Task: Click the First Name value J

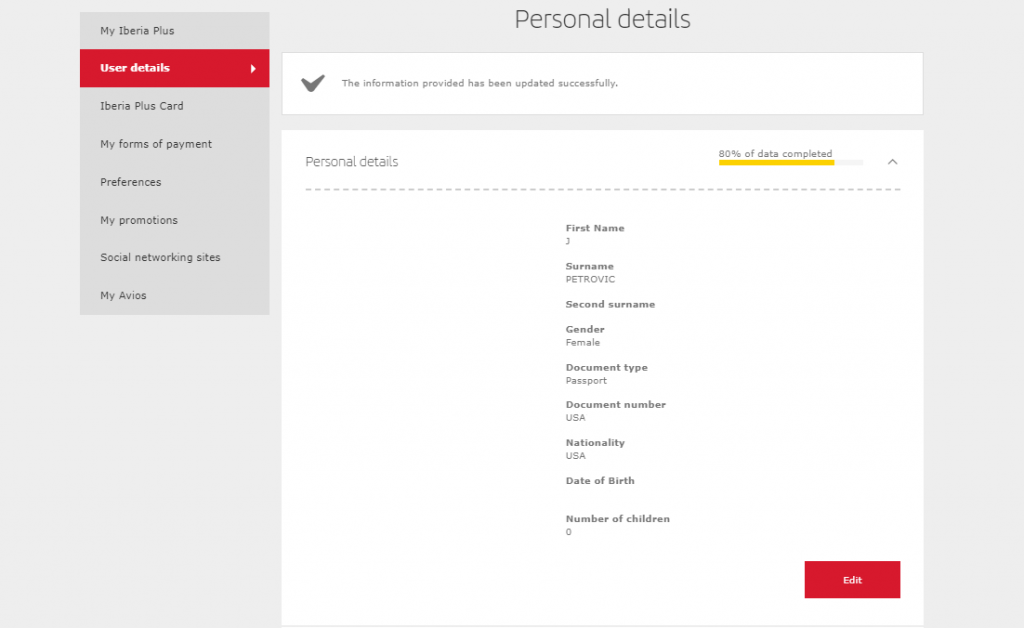Action: [x=568, y=242]
